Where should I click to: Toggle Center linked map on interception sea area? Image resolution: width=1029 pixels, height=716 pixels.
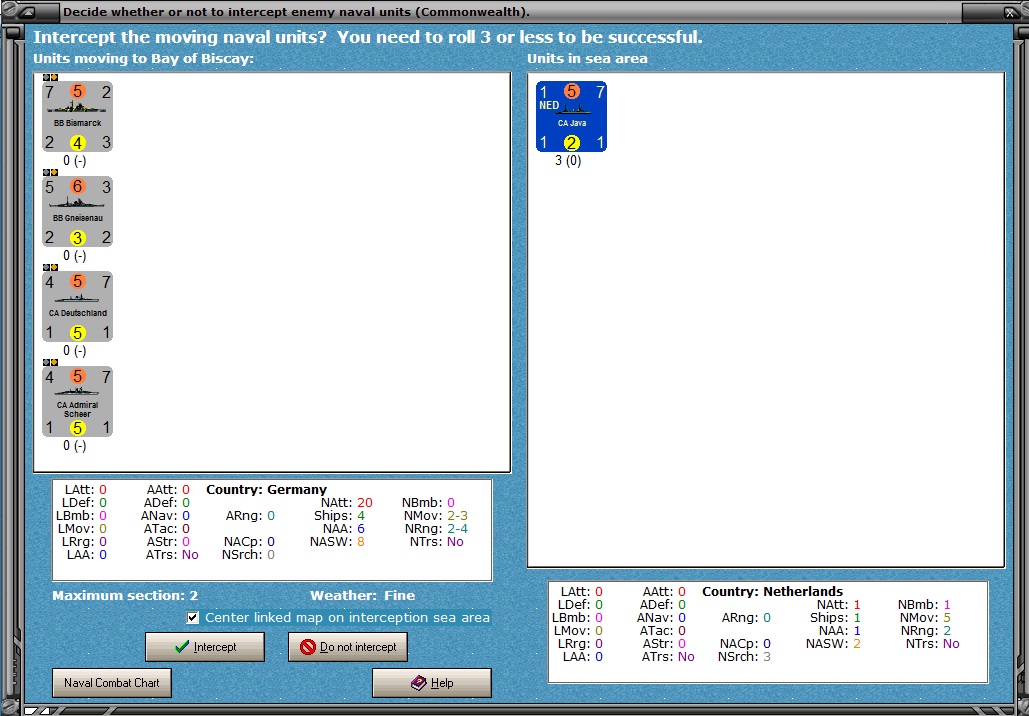339,618
